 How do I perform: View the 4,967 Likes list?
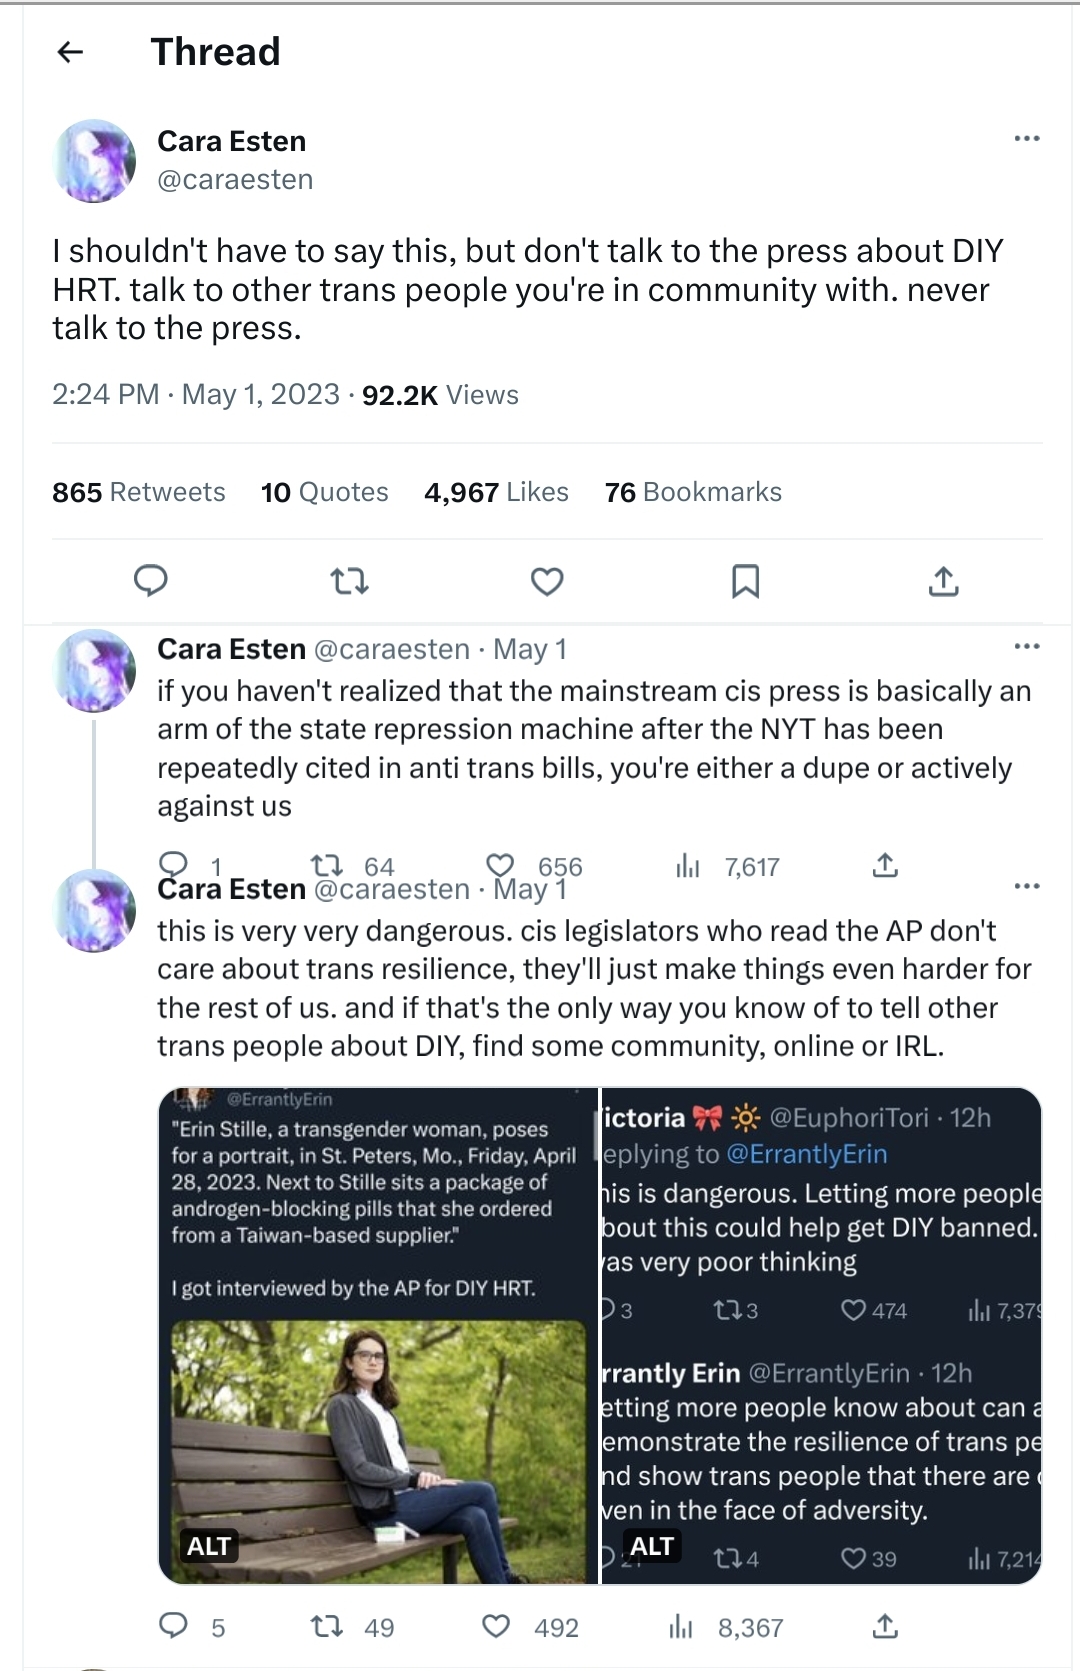(x=497, y=492)
